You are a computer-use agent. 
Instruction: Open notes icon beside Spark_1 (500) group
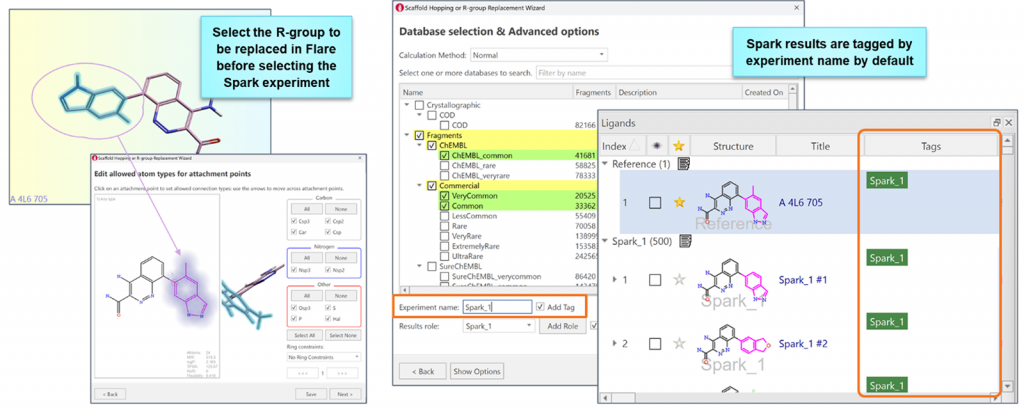[x=686, y=241]
